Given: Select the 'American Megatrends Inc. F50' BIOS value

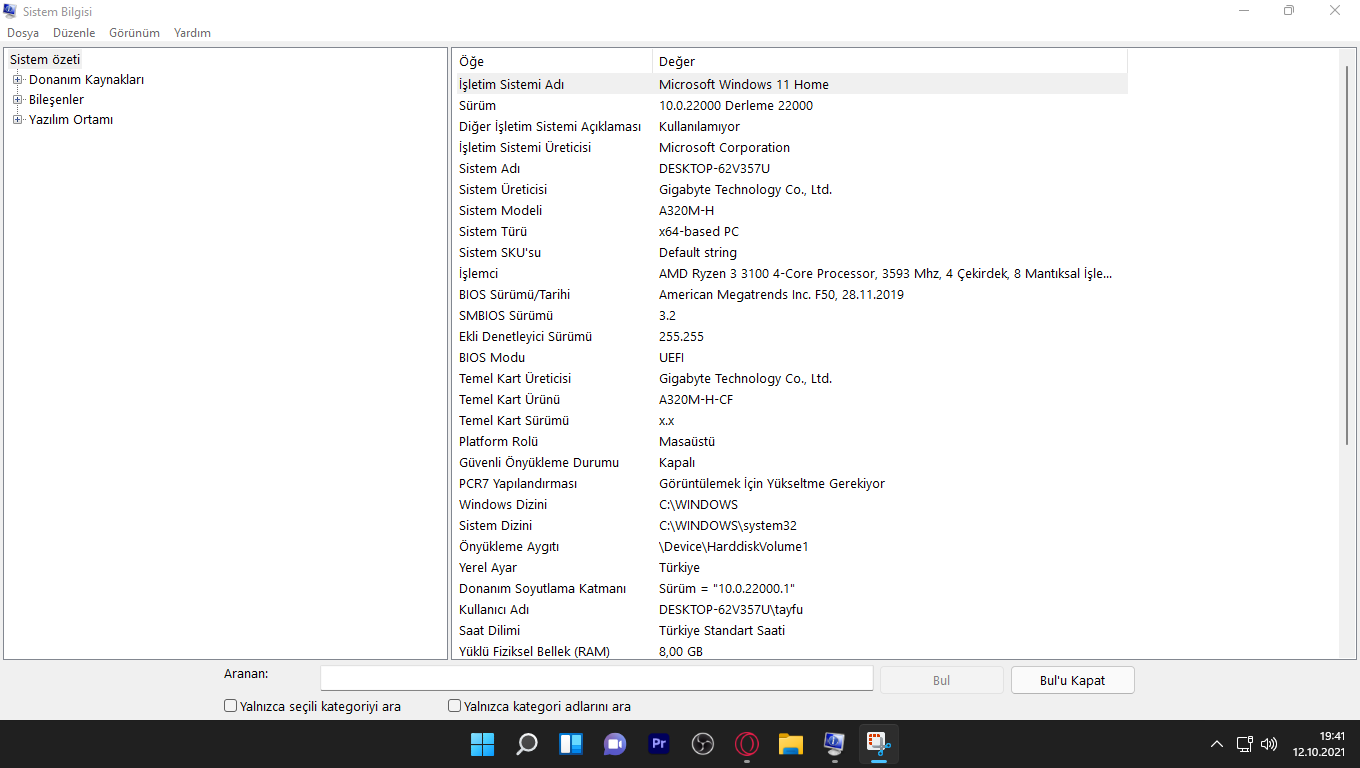Looking at the screenshot, I should tap(781, 295).
